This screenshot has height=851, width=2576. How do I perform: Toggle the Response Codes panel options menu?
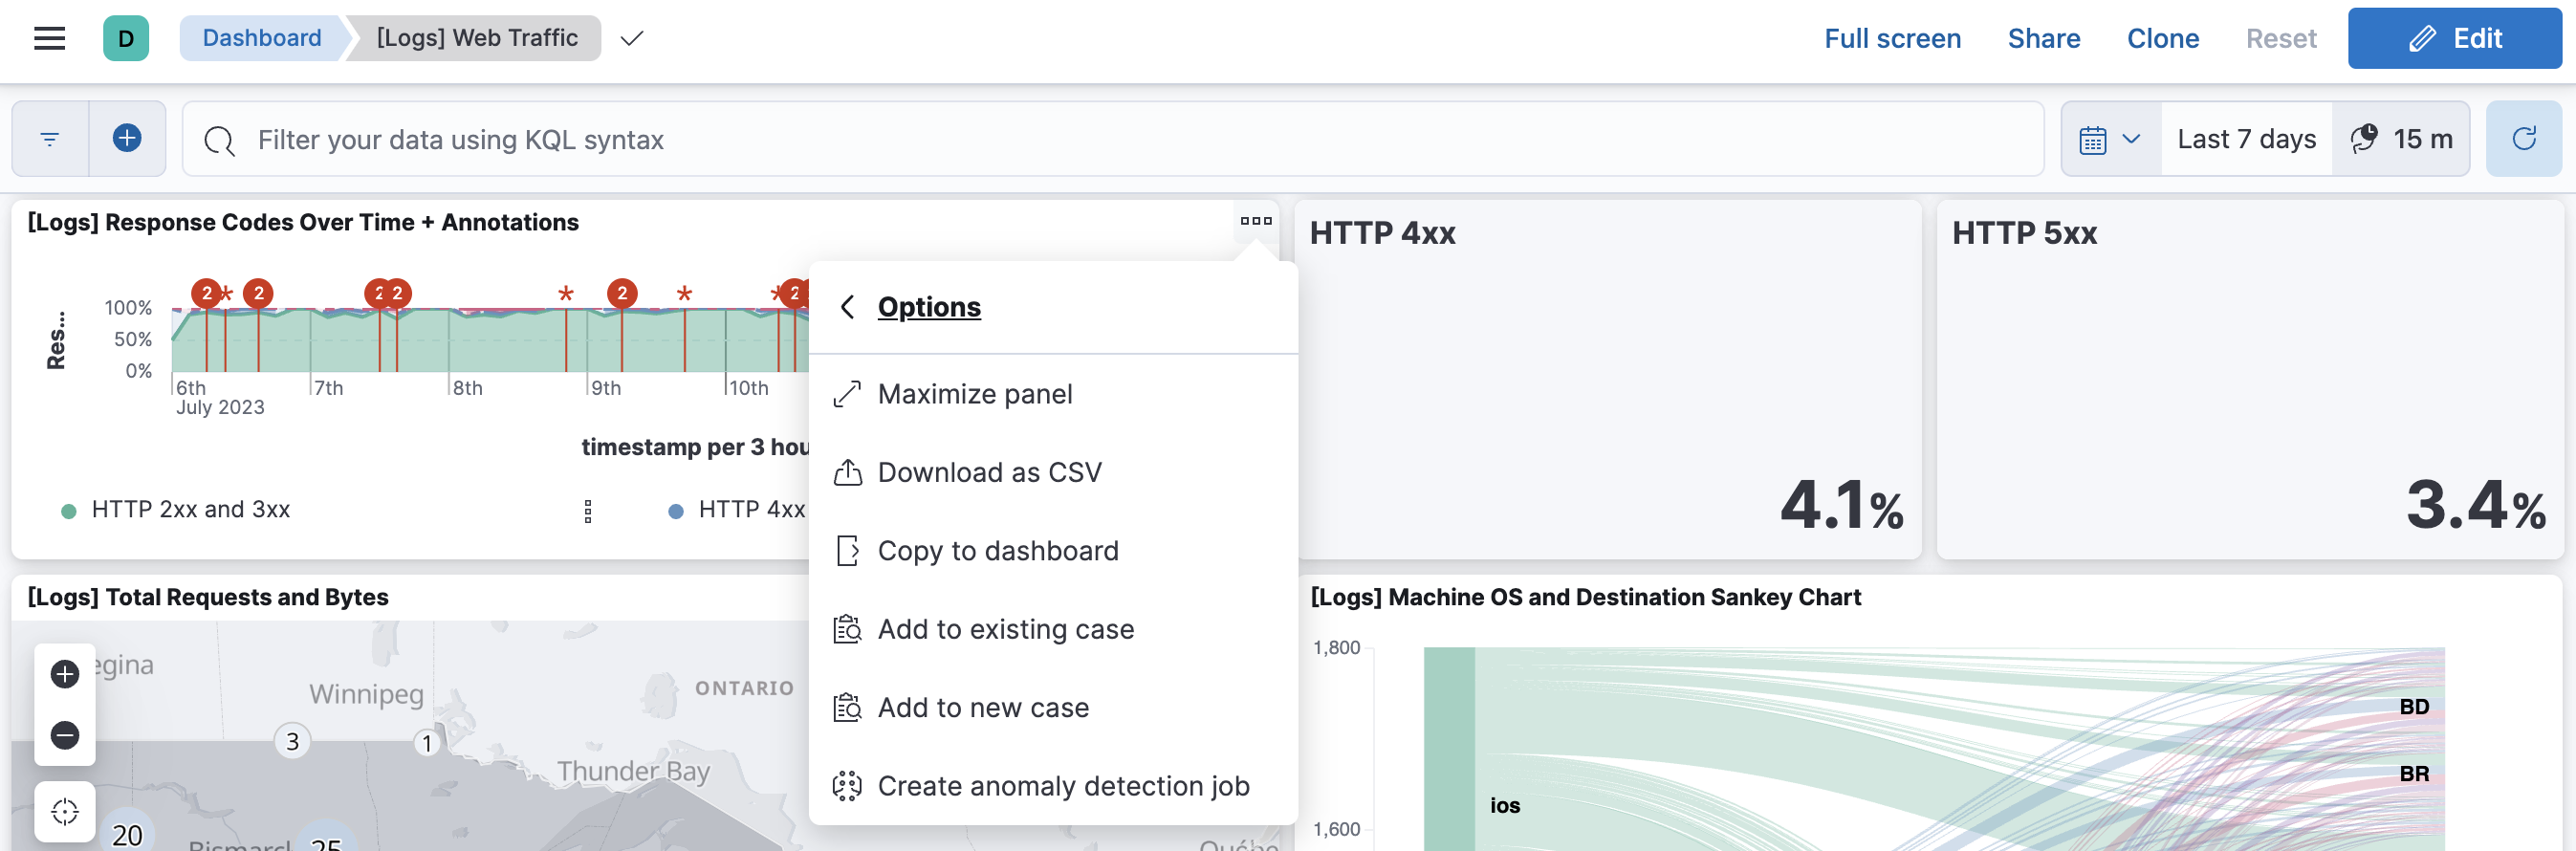(x=1256, y=221)
